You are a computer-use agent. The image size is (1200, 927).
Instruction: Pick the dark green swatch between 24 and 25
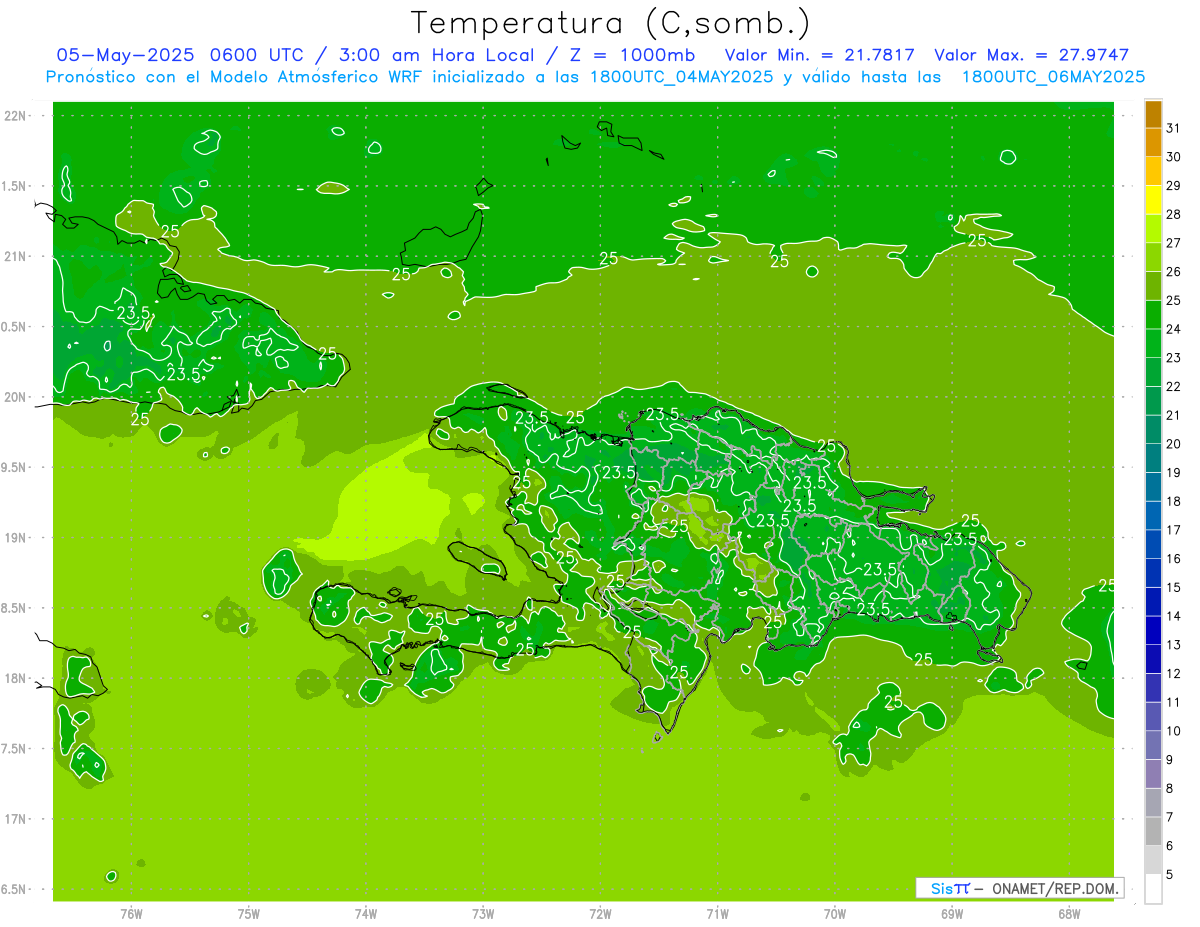point(1154,314)
